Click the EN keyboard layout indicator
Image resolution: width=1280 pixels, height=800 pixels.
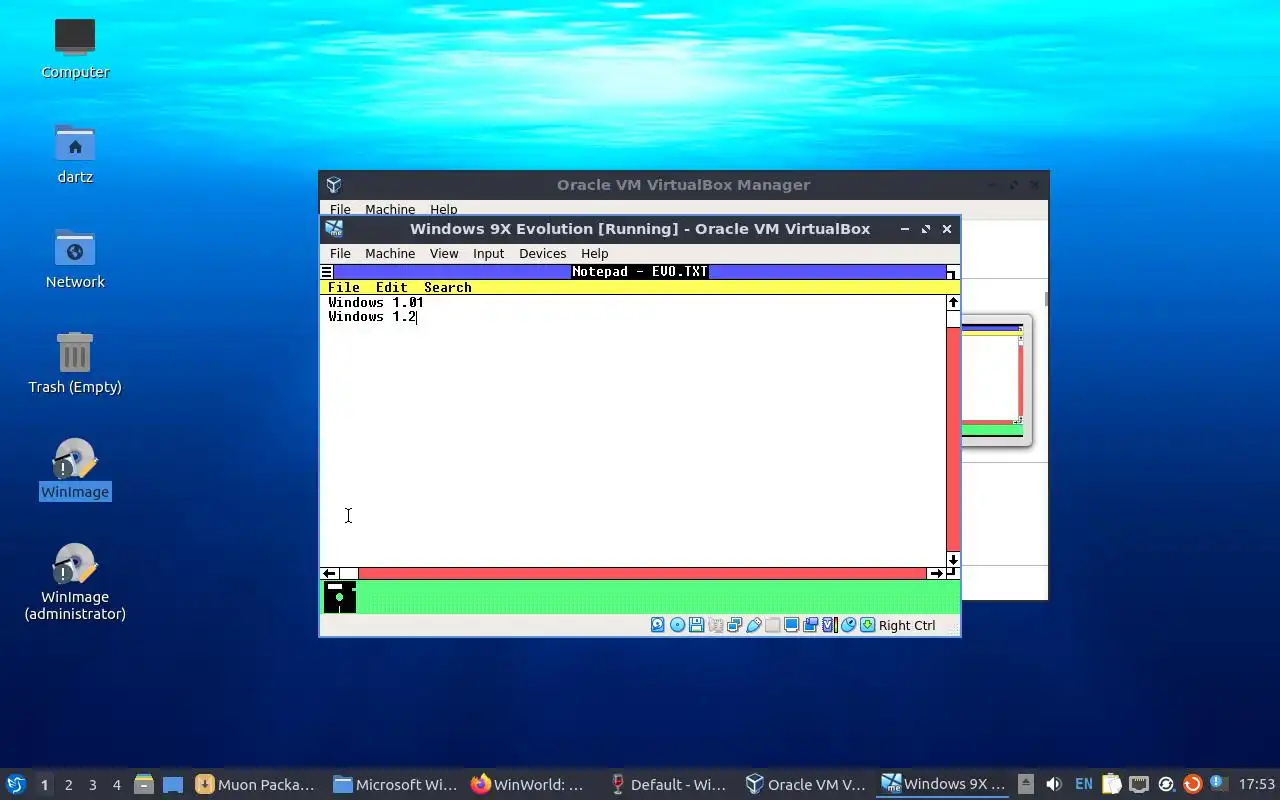1083,785
